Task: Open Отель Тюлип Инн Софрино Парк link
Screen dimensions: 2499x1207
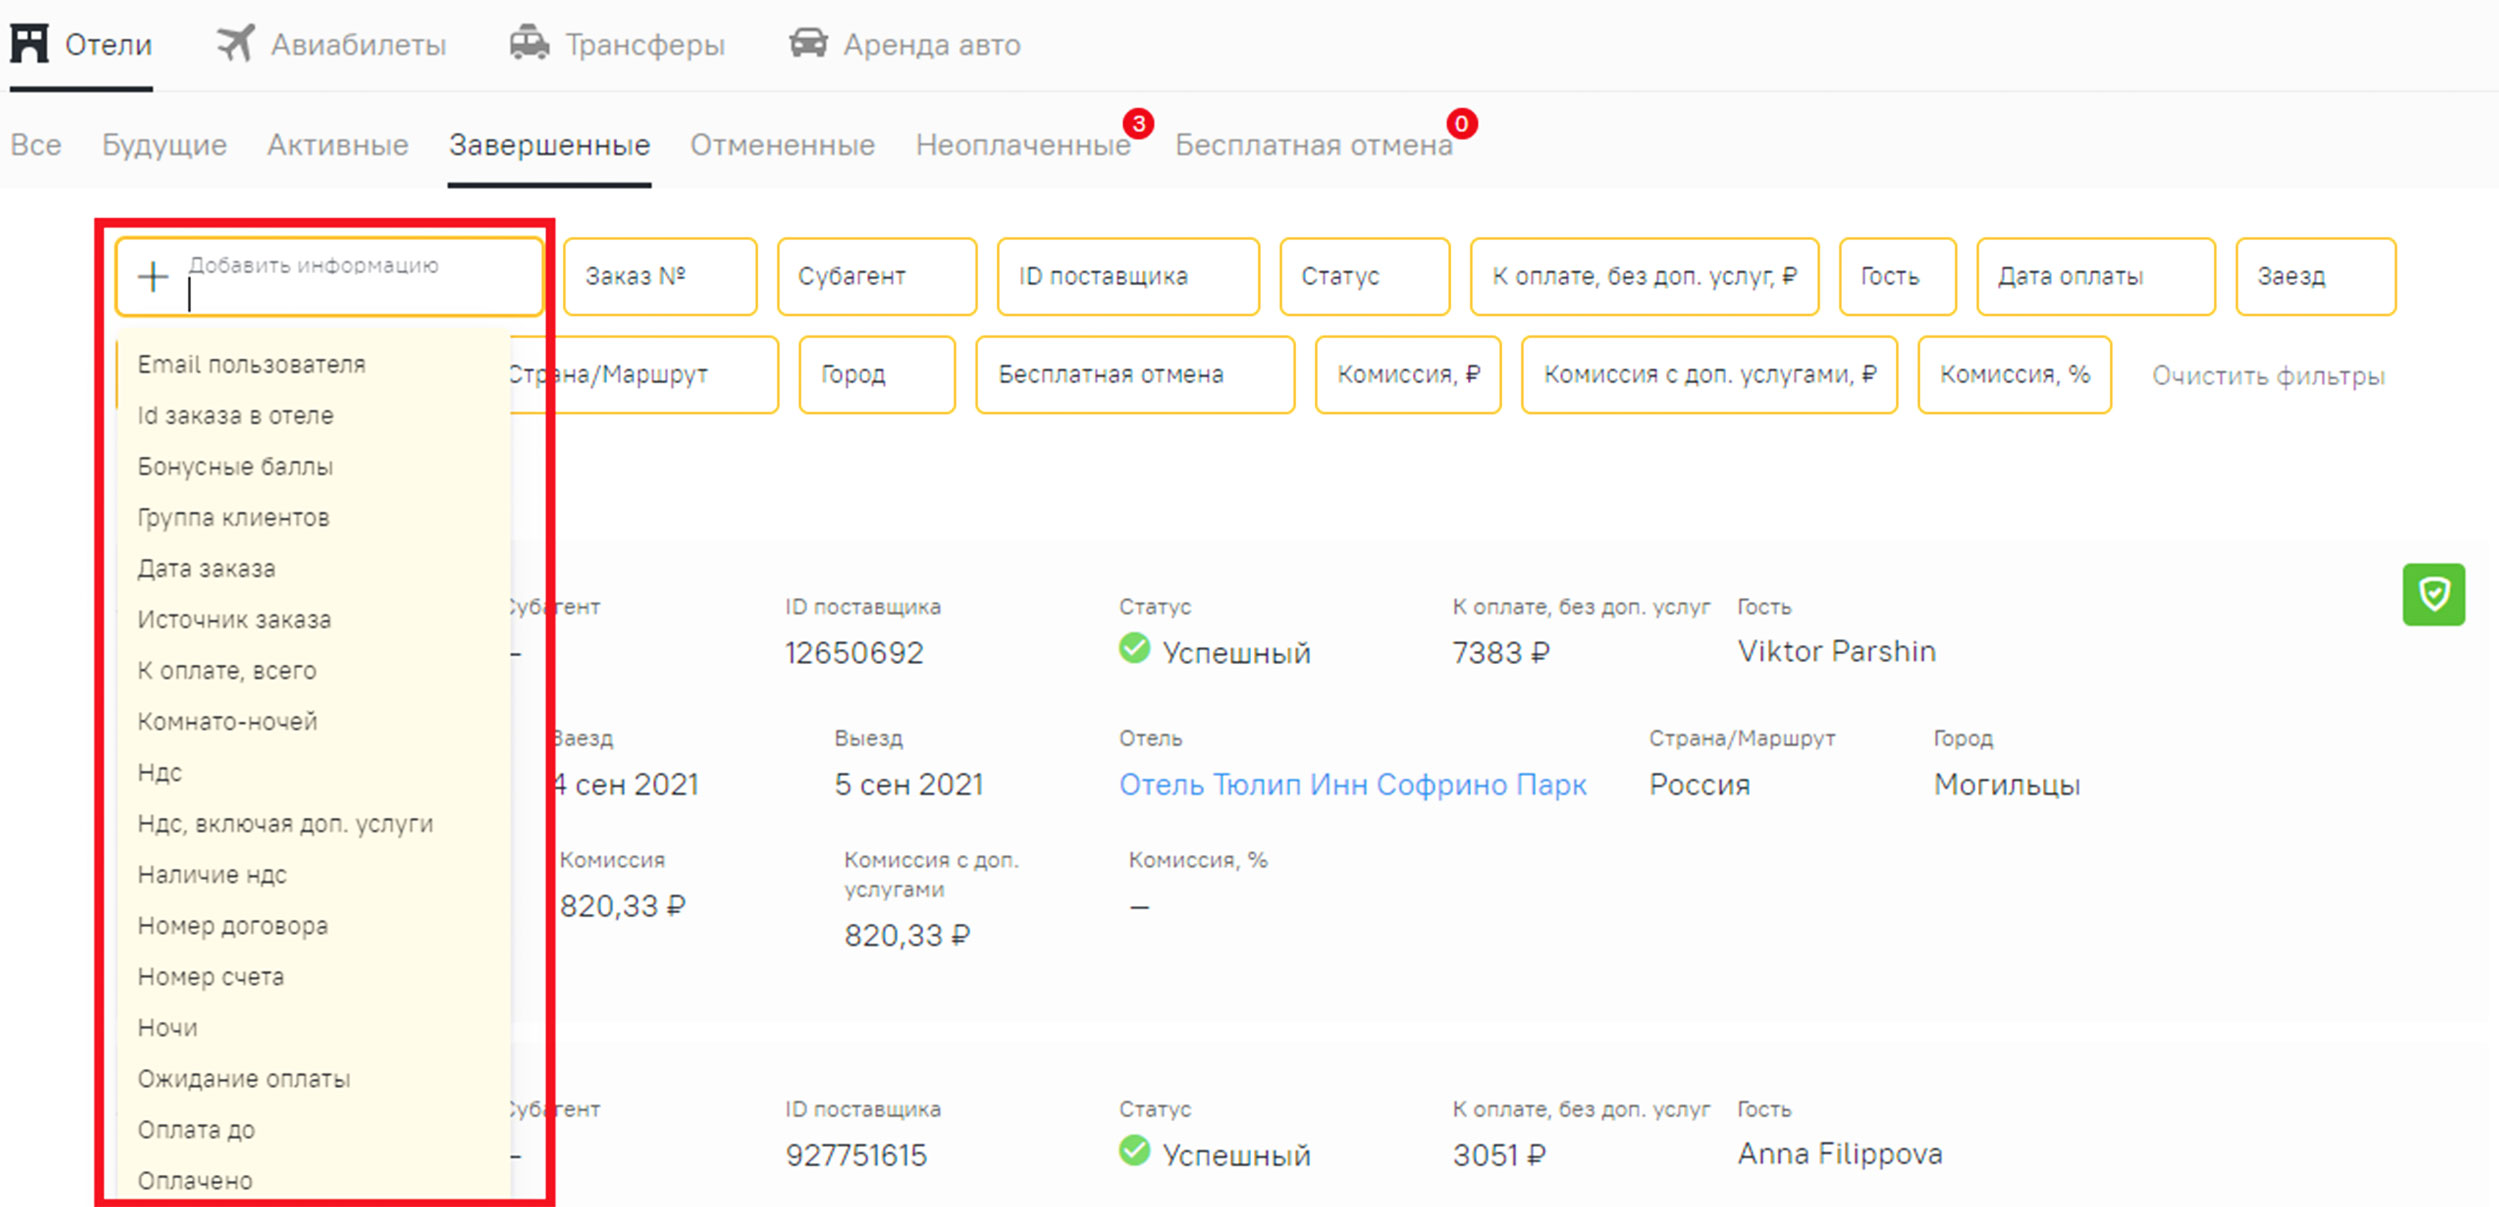Action: (x=1352, y=785)
